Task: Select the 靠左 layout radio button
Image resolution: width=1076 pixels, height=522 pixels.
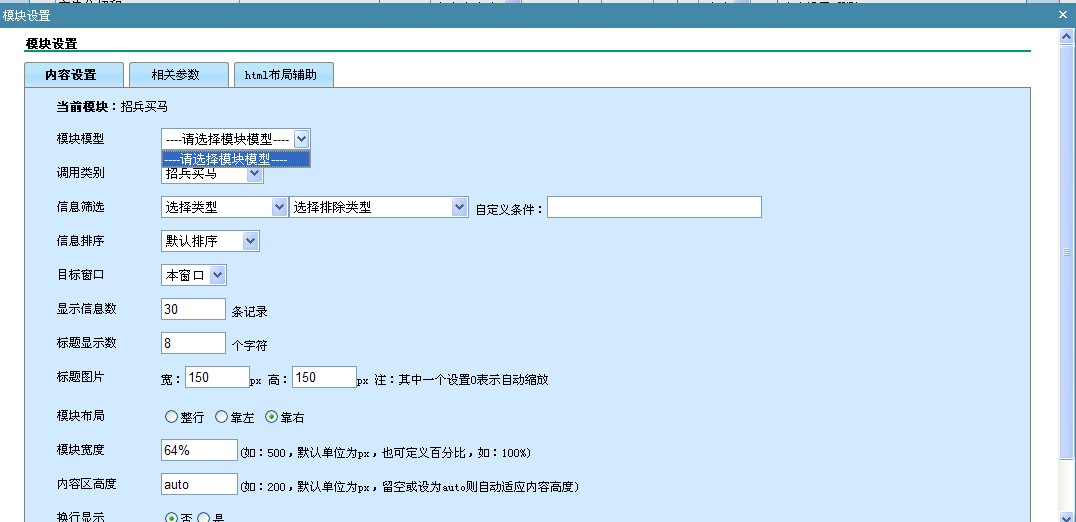Action: click(221, 417)
